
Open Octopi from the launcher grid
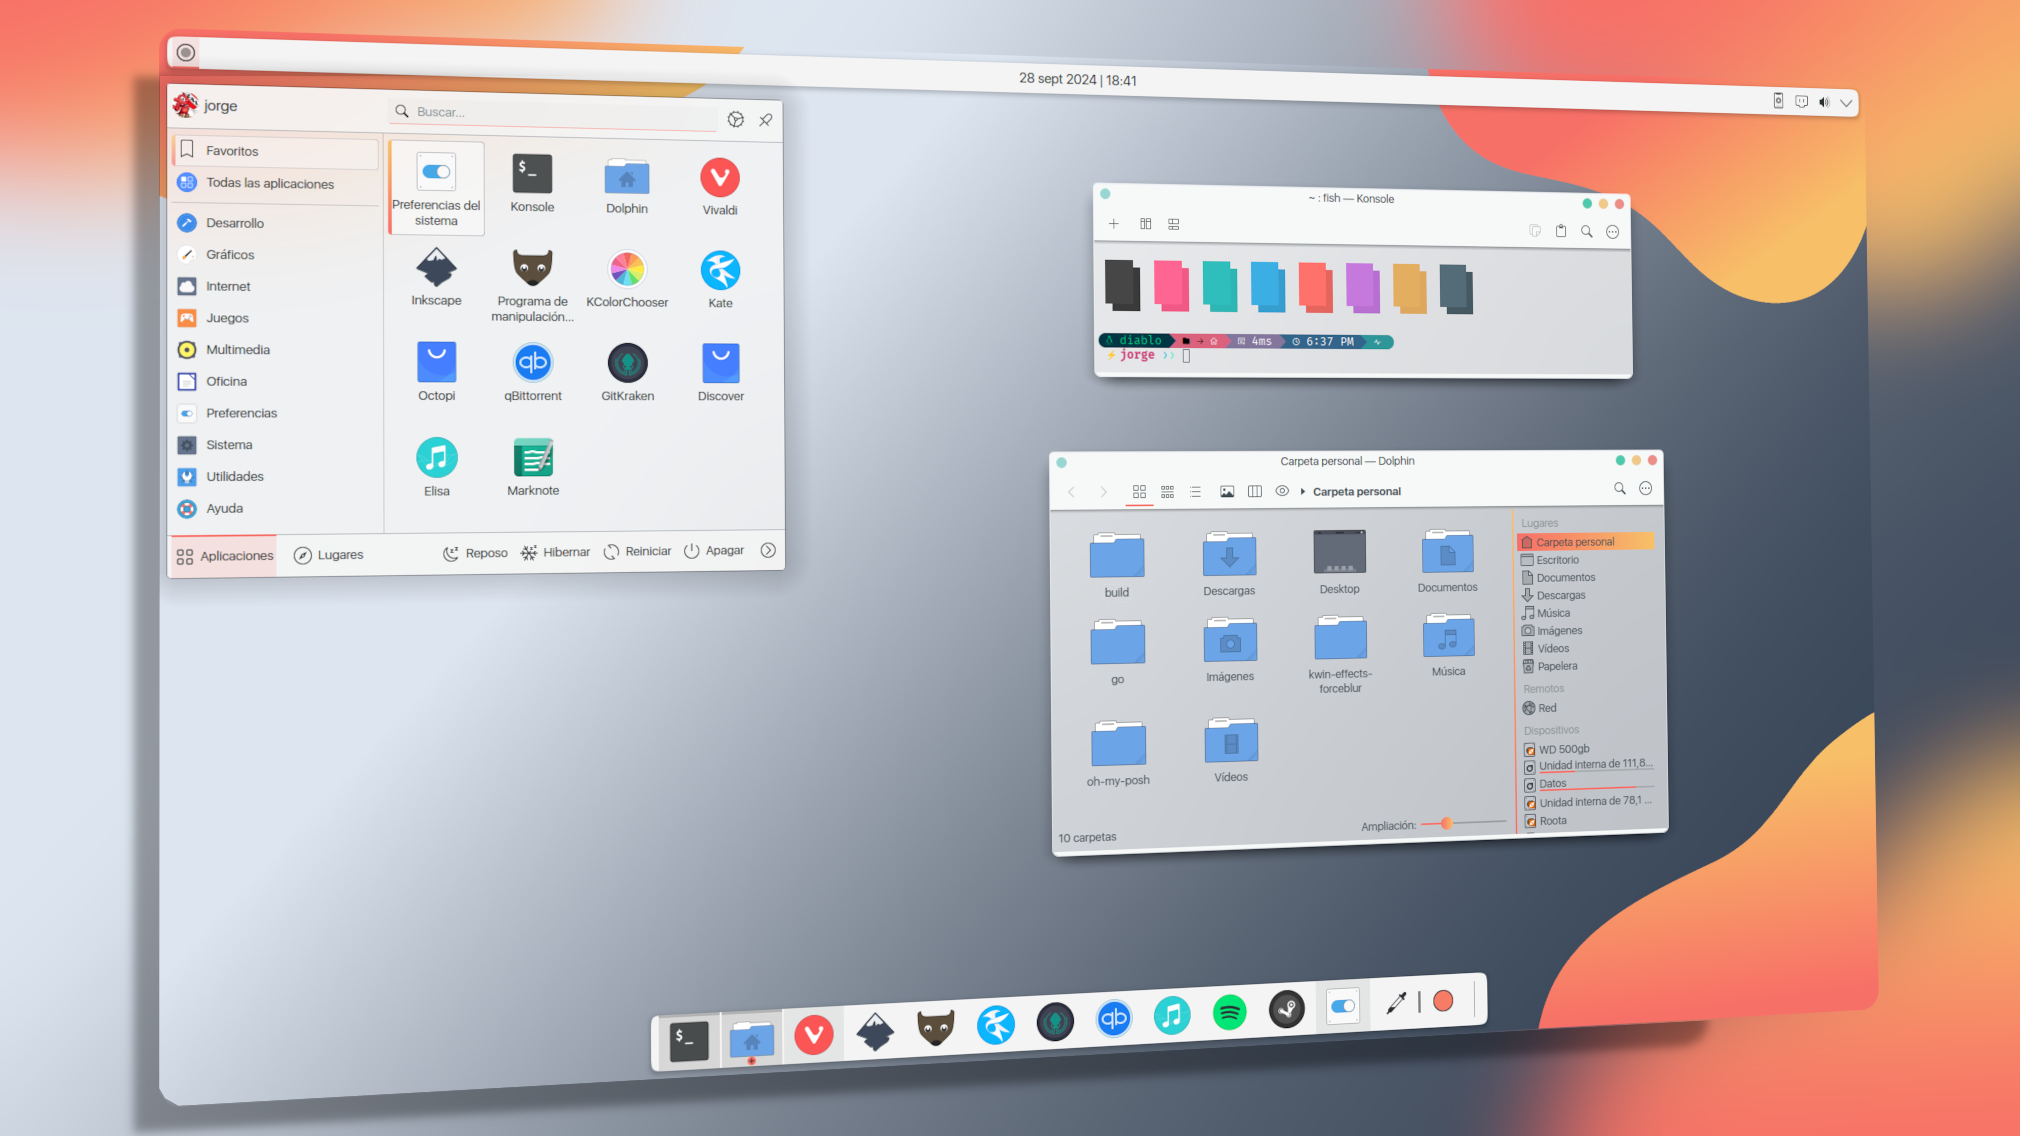click(x=436, y=371)
